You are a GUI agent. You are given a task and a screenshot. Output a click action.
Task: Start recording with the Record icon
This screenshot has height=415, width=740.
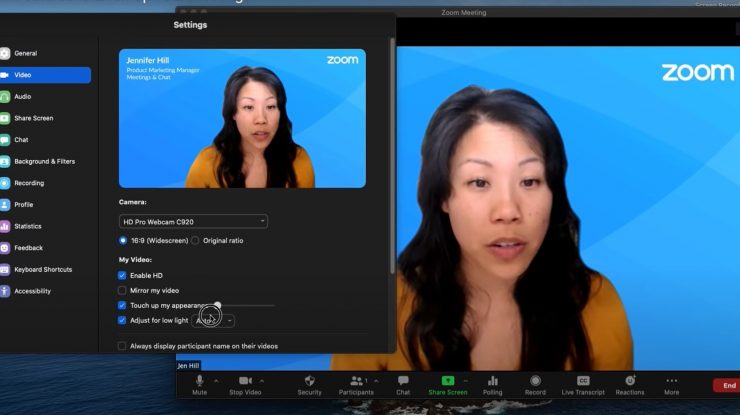(536, 381)
